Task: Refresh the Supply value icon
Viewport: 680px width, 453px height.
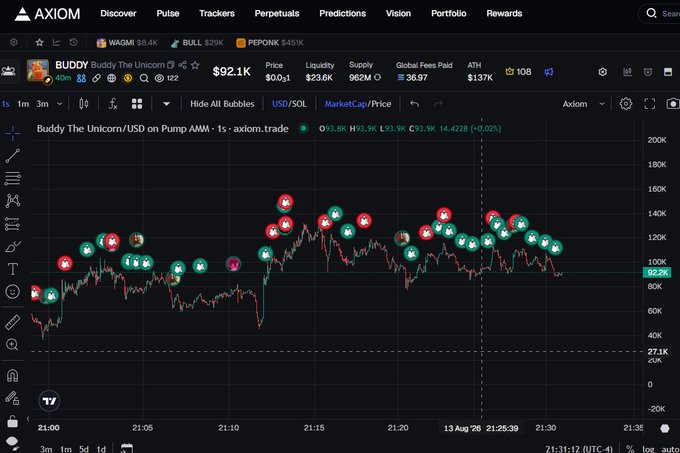Action: (377, 77)
